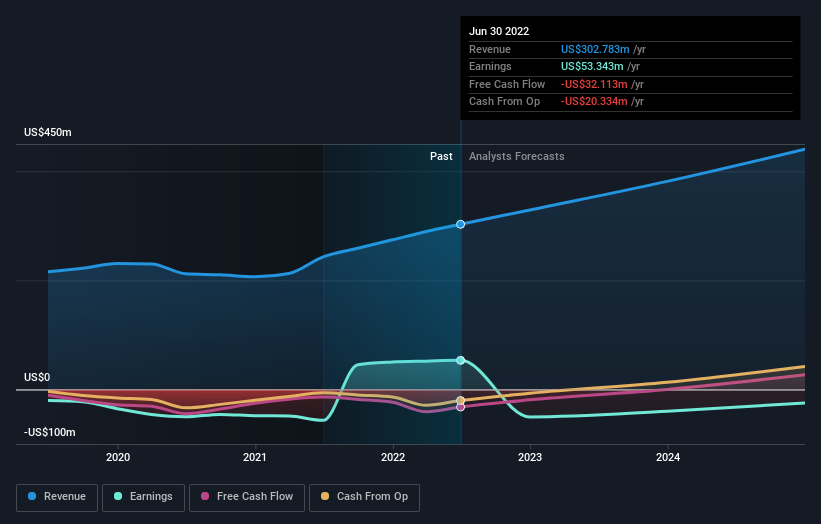
Task: Click the Revenue data point marker on blue line
Action: (x=460, y=224)
